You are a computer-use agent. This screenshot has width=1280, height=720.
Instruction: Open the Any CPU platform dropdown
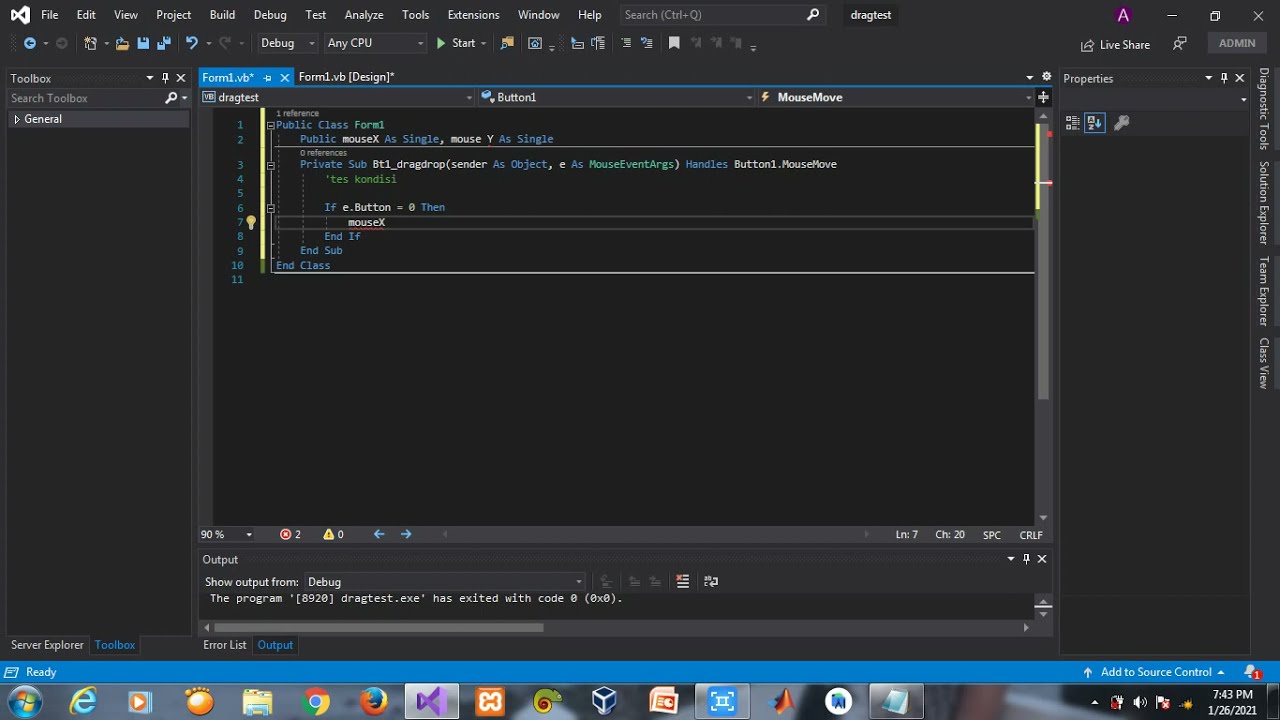coord(374,43)
